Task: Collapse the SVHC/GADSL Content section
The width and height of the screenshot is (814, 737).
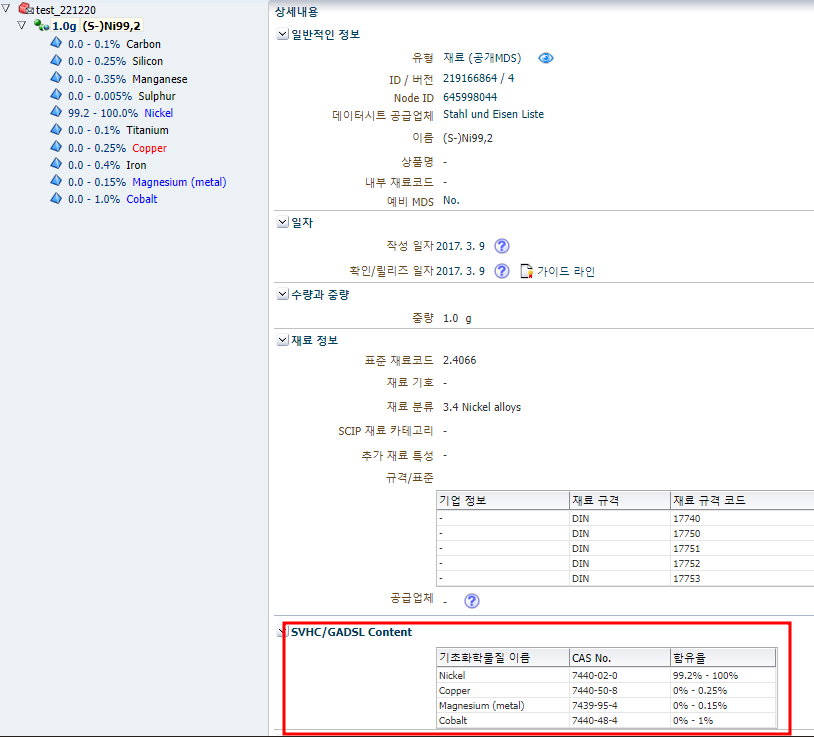Action: click(282, 632)
